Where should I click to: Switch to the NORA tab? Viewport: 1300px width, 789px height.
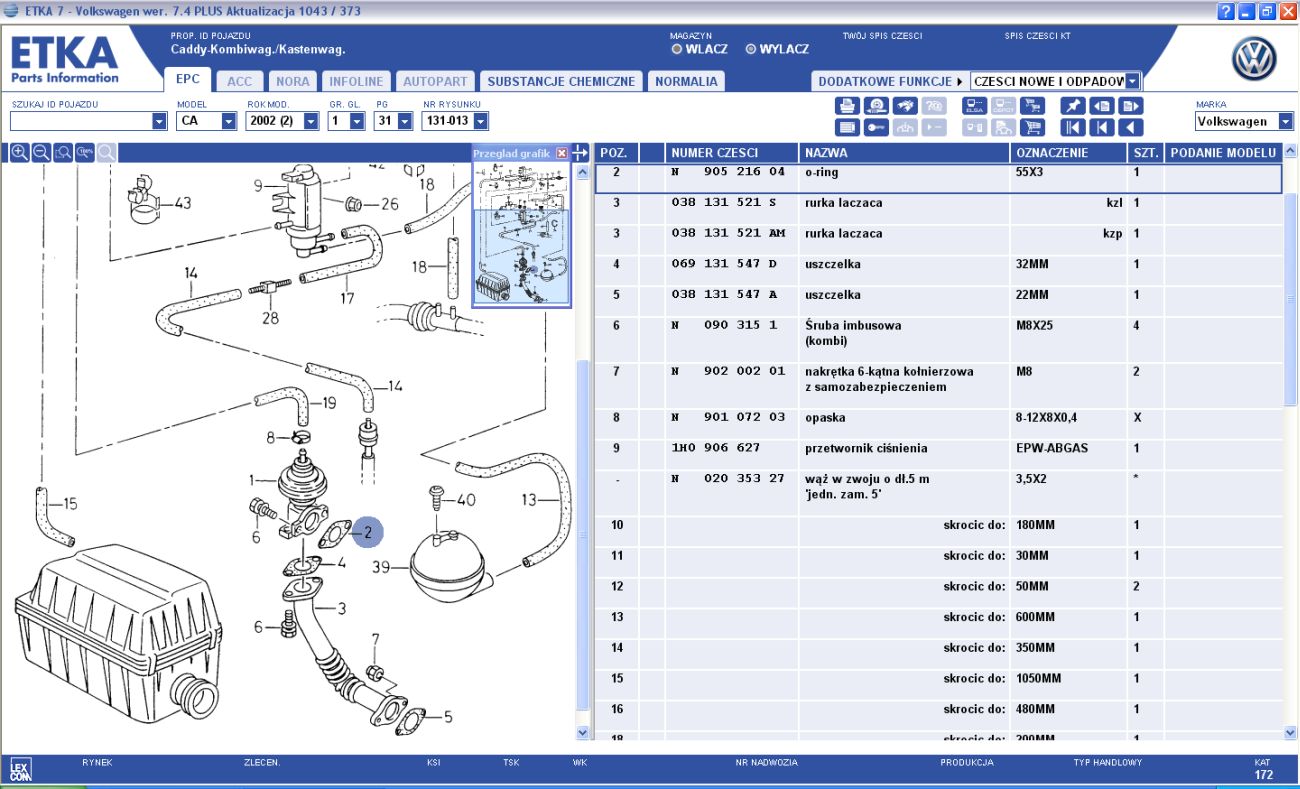coord(293,81)
